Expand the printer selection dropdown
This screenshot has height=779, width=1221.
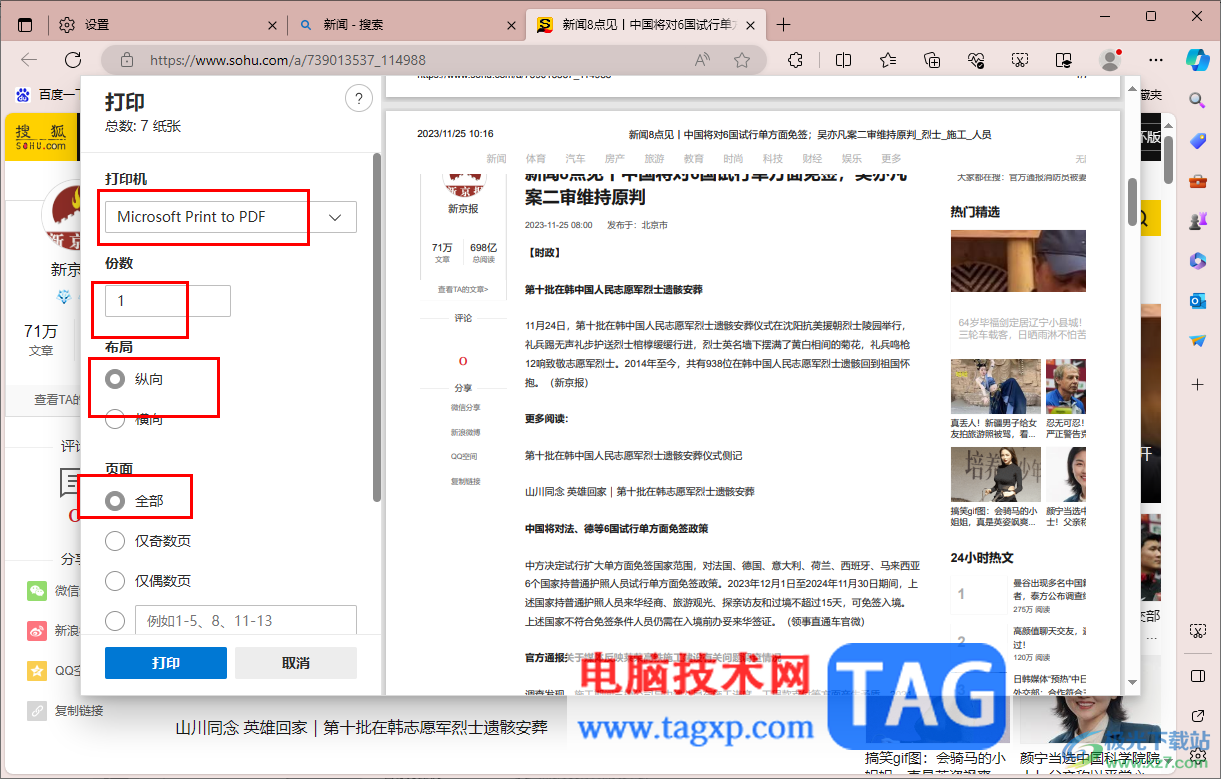click(x=335, y=216)
